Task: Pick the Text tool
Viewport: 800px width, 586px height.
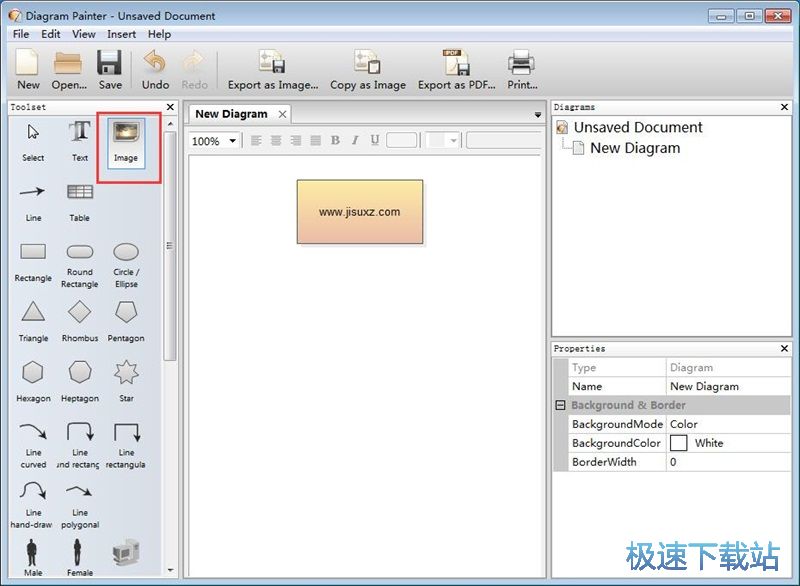Action: click(x=80, y=140)
